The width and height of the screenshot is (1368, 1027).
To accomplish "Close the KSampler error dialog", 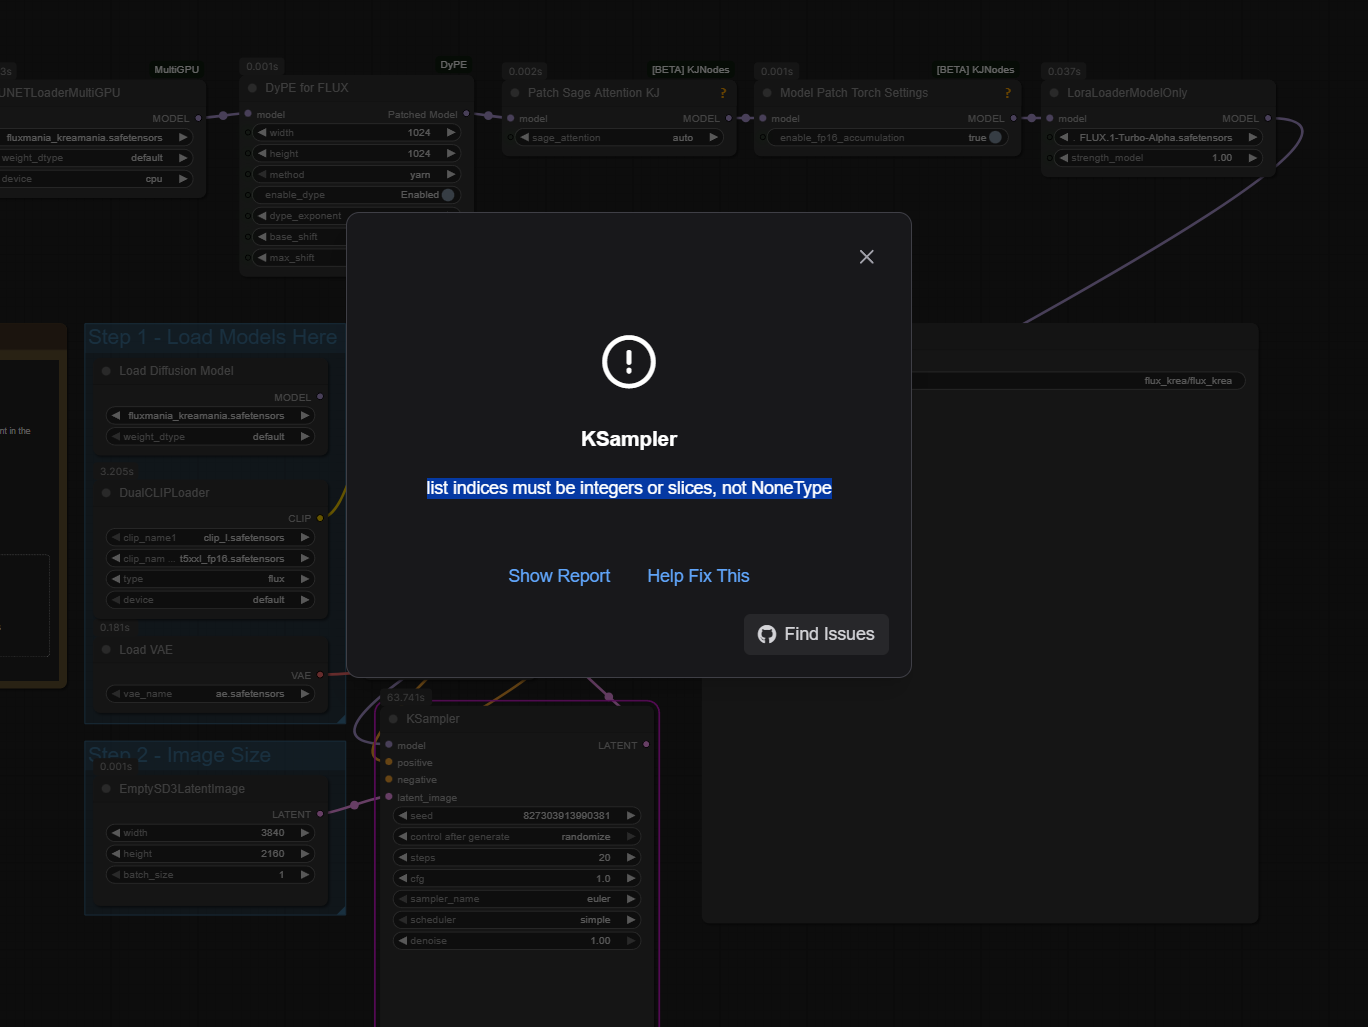I will click(x=867, y=257).
